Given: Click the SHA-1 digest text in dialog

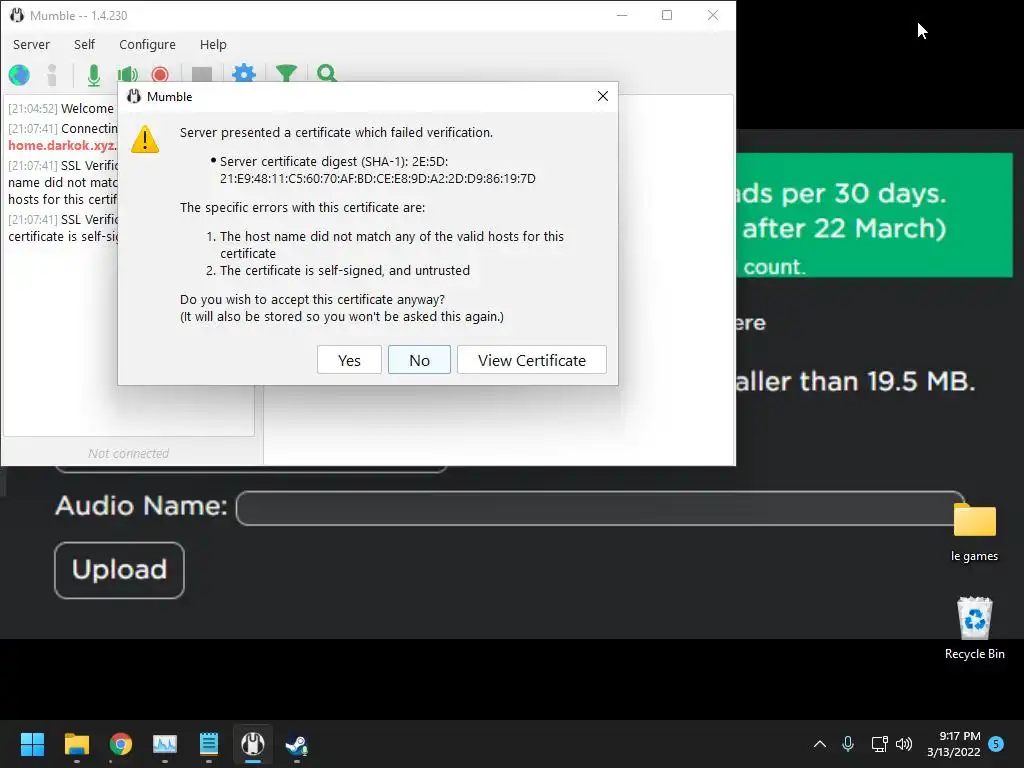Looking at the screenshot, I should 377,170.
